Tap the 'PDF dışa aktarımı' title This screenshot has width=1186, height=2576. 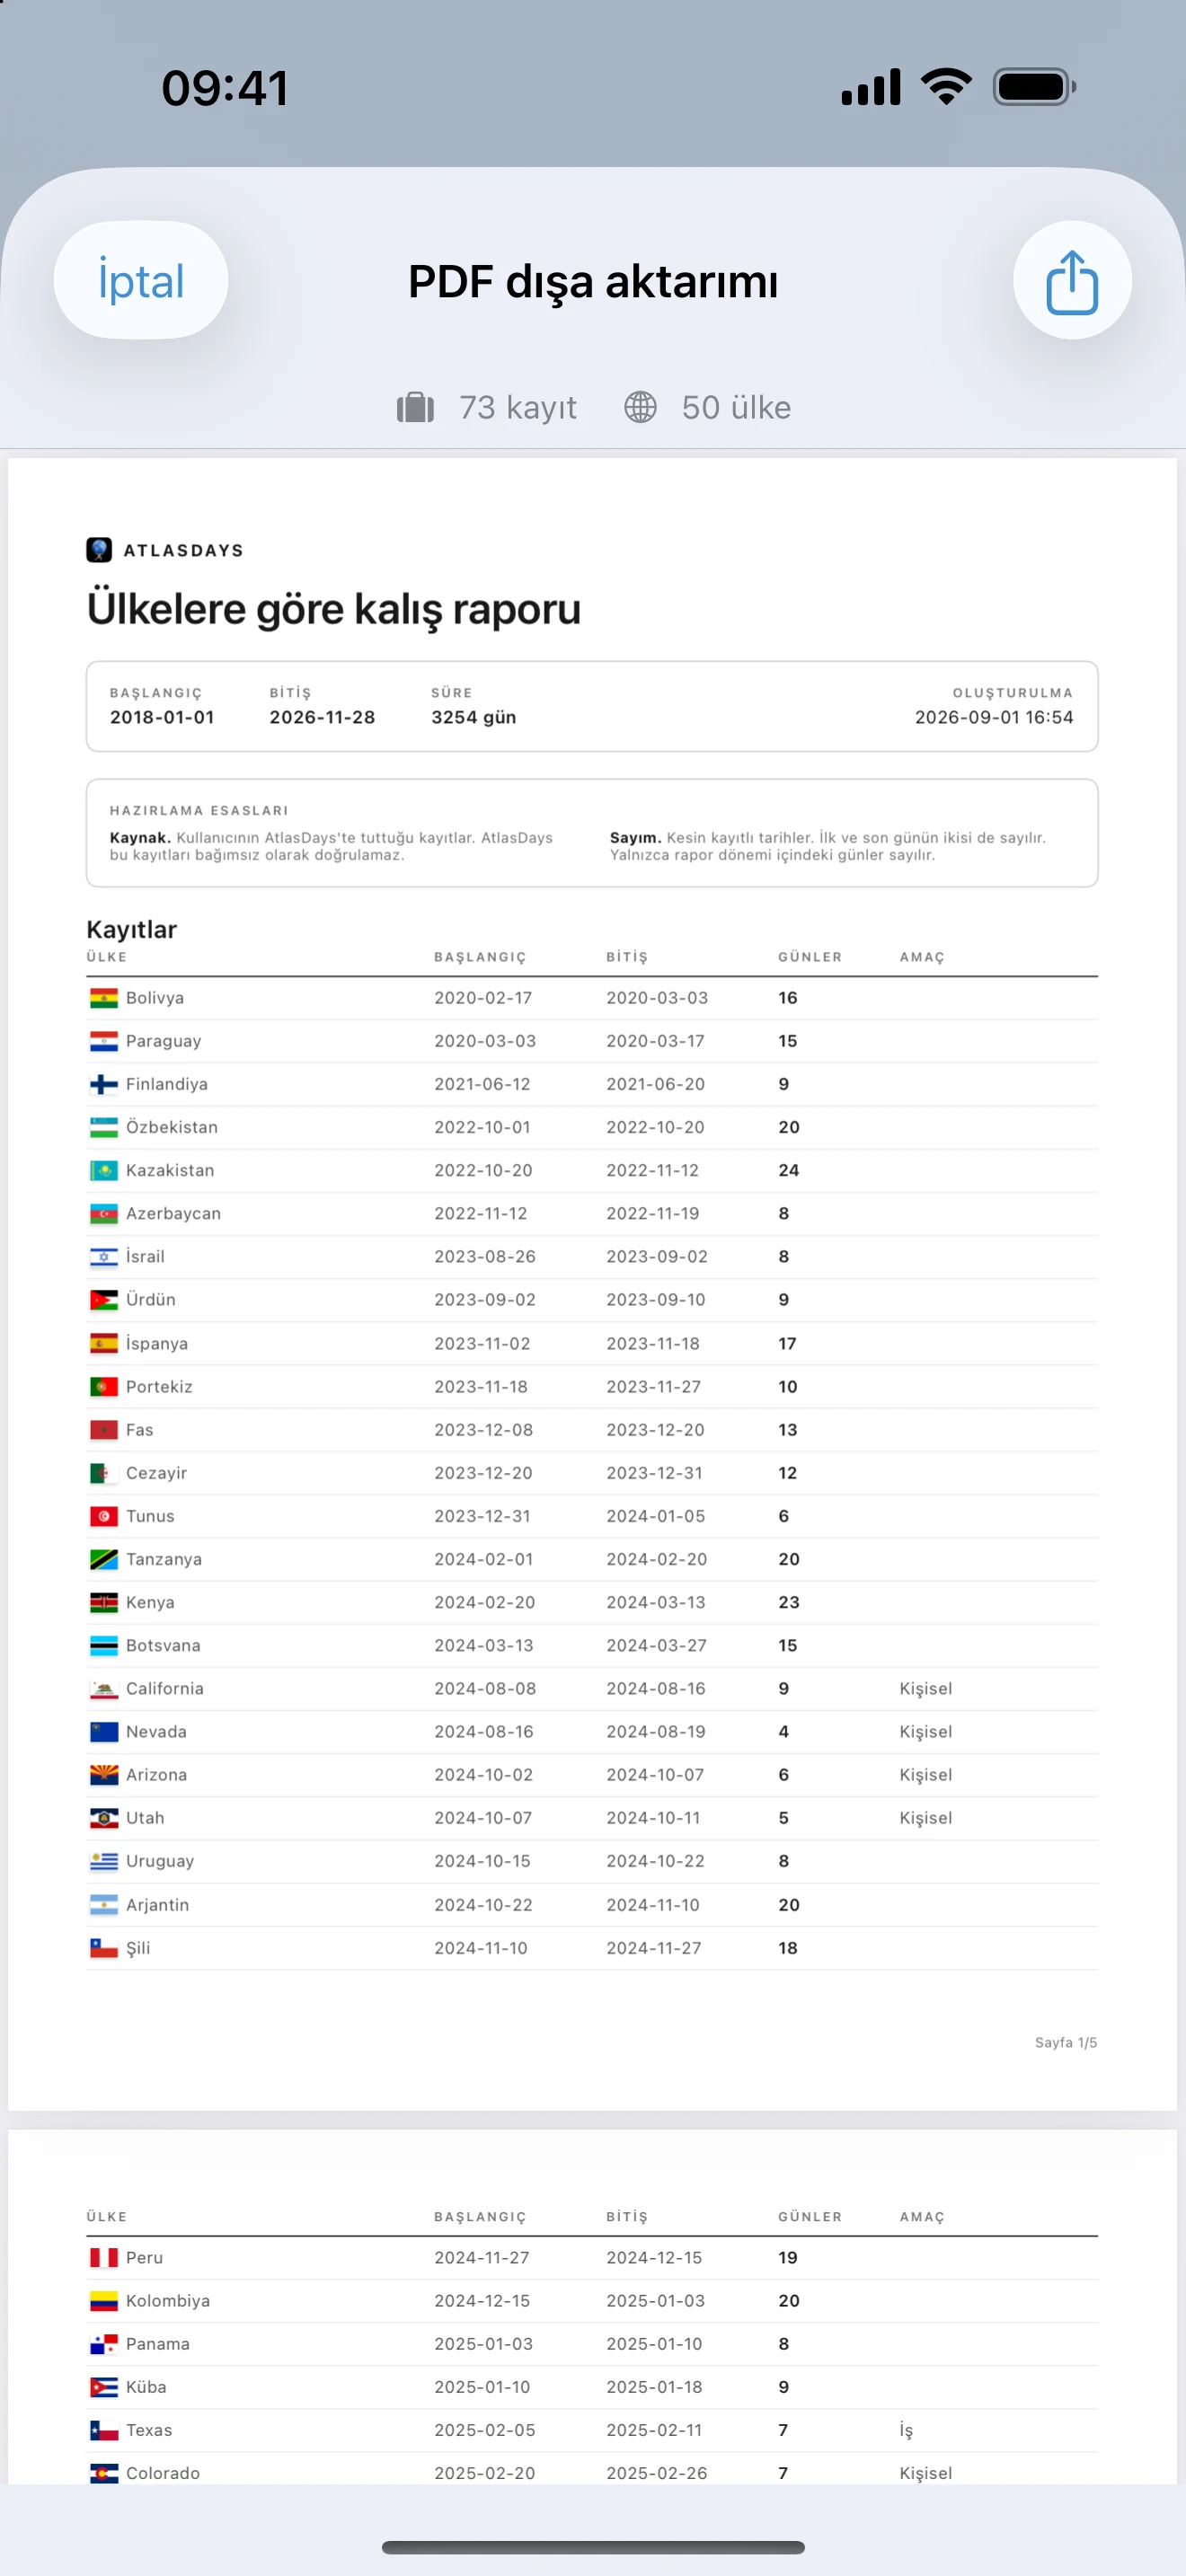(x=593, y=282)
